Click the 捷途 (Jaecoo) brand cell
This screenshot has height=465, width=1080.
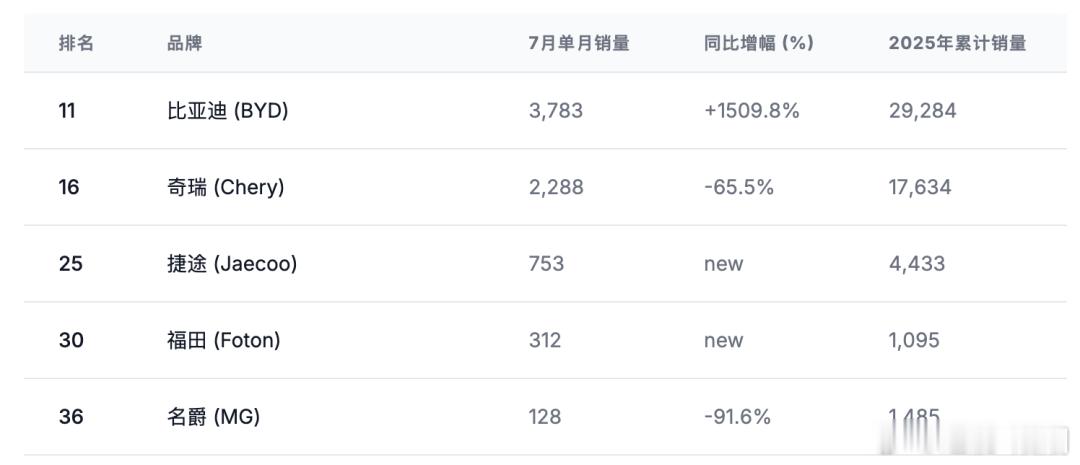tap(231, 263)
